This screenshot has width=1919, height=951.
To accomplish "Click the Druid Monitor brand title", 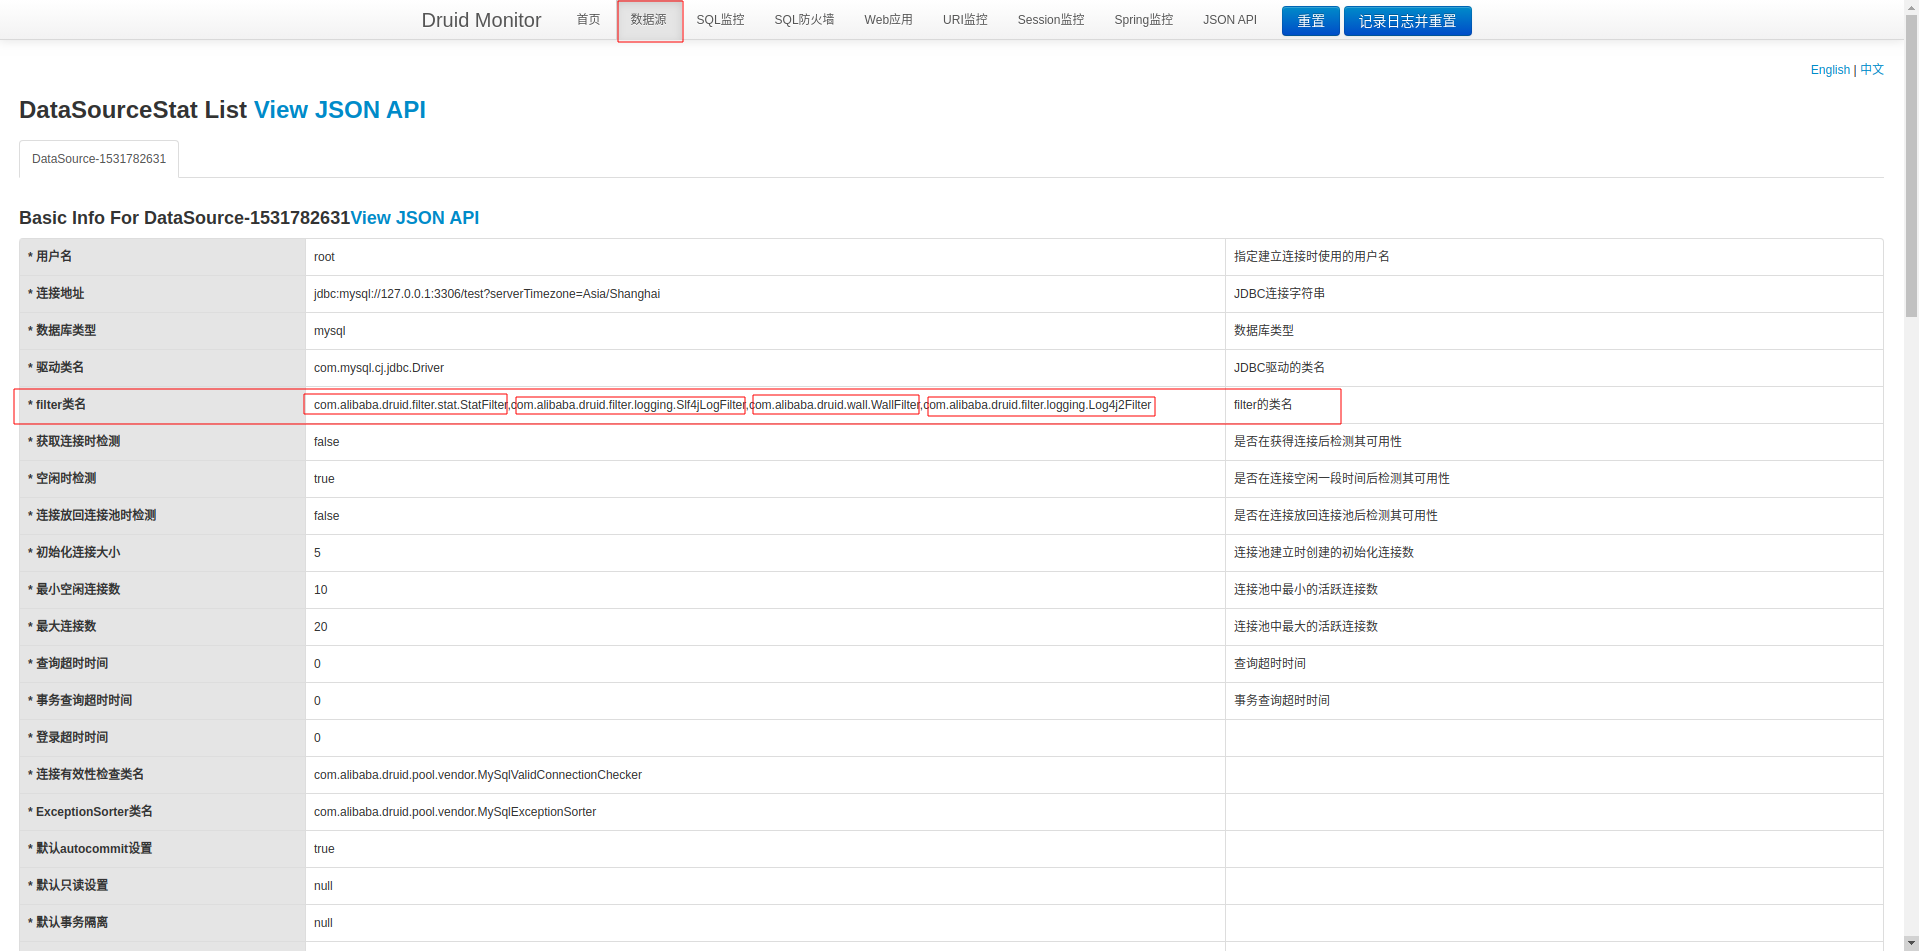I will click(x=481, y=20).
